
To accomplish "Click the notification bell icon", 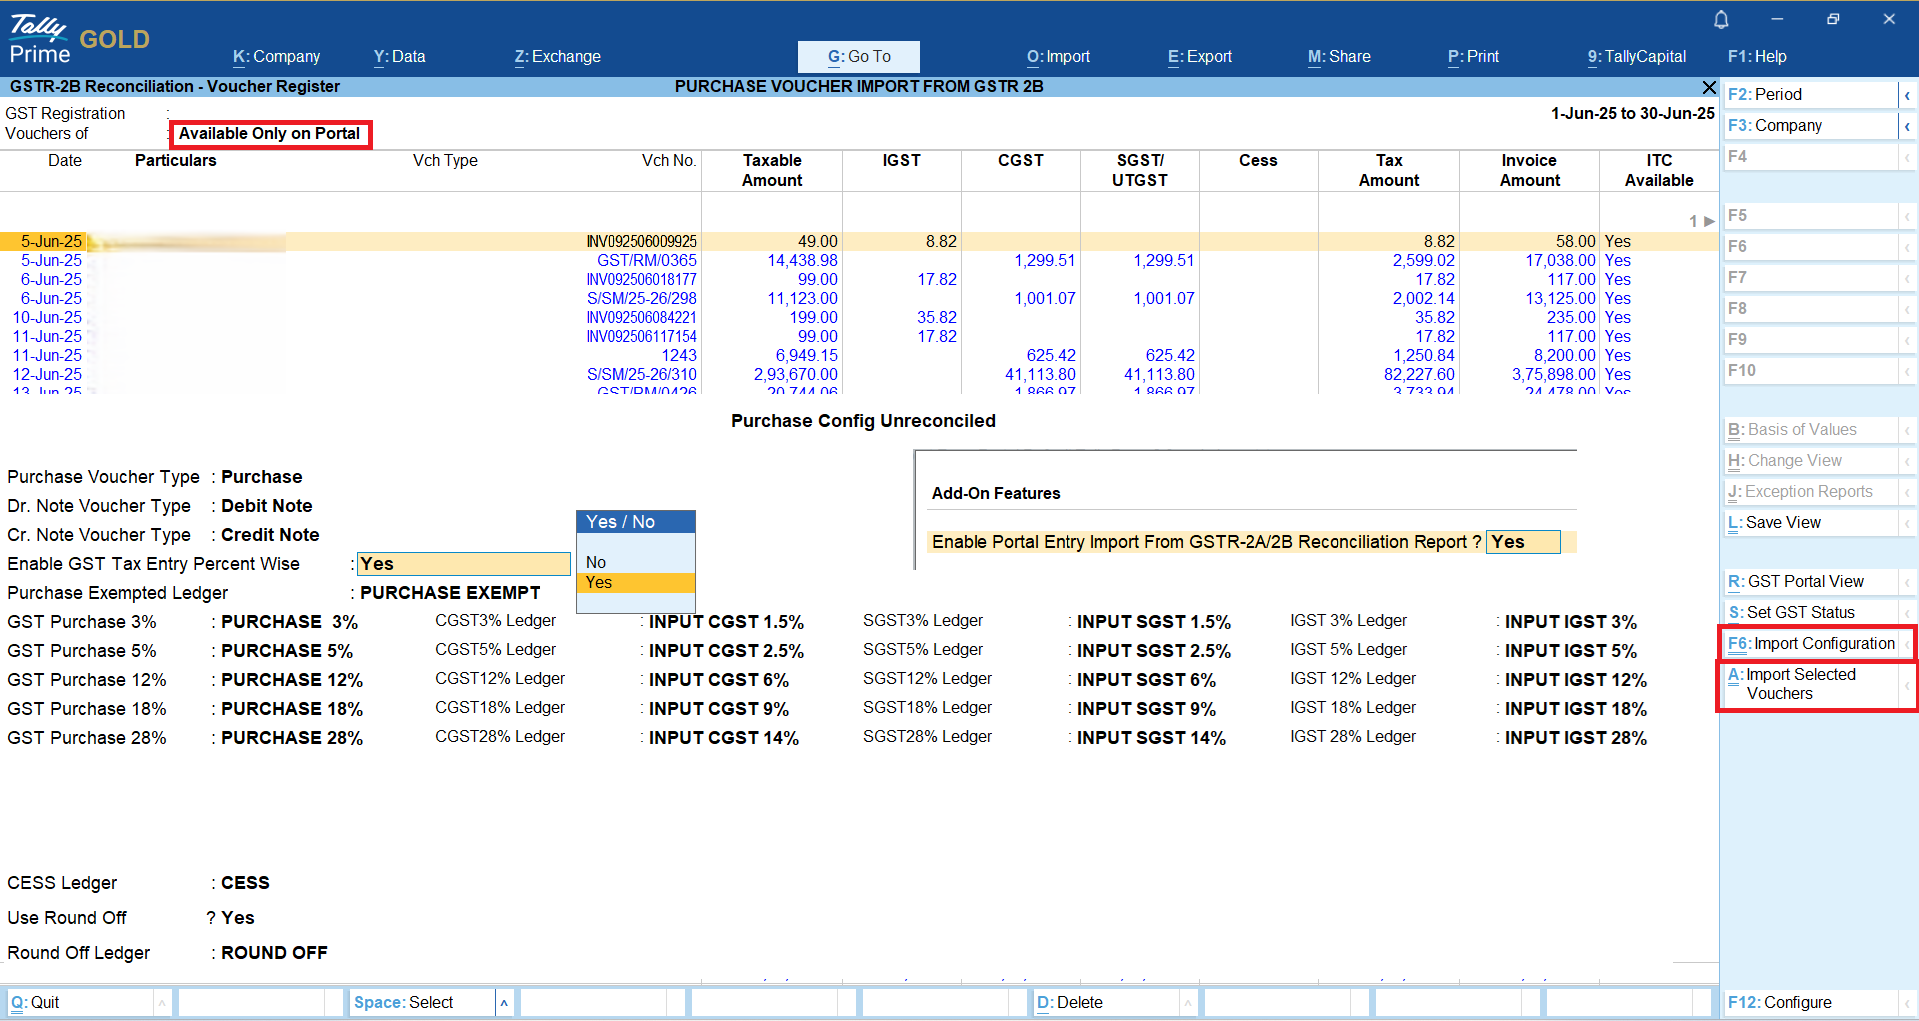I will point(1721,19).
